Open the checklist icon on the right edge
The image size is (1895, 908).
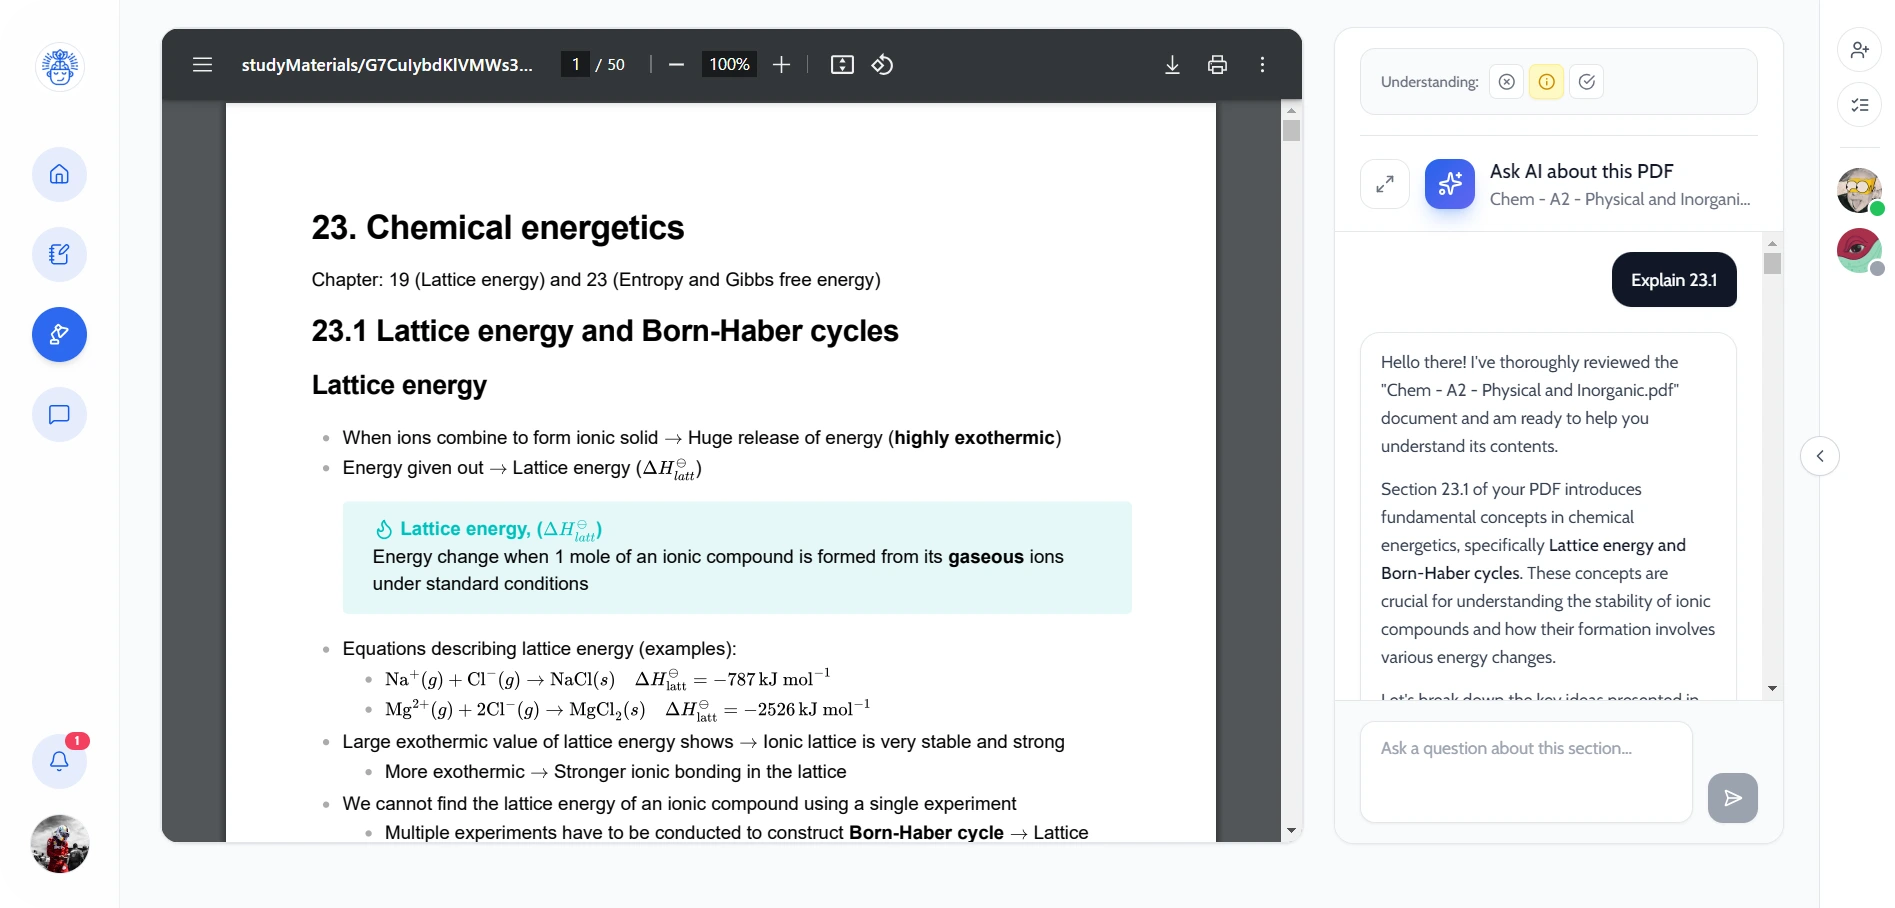1859,104
